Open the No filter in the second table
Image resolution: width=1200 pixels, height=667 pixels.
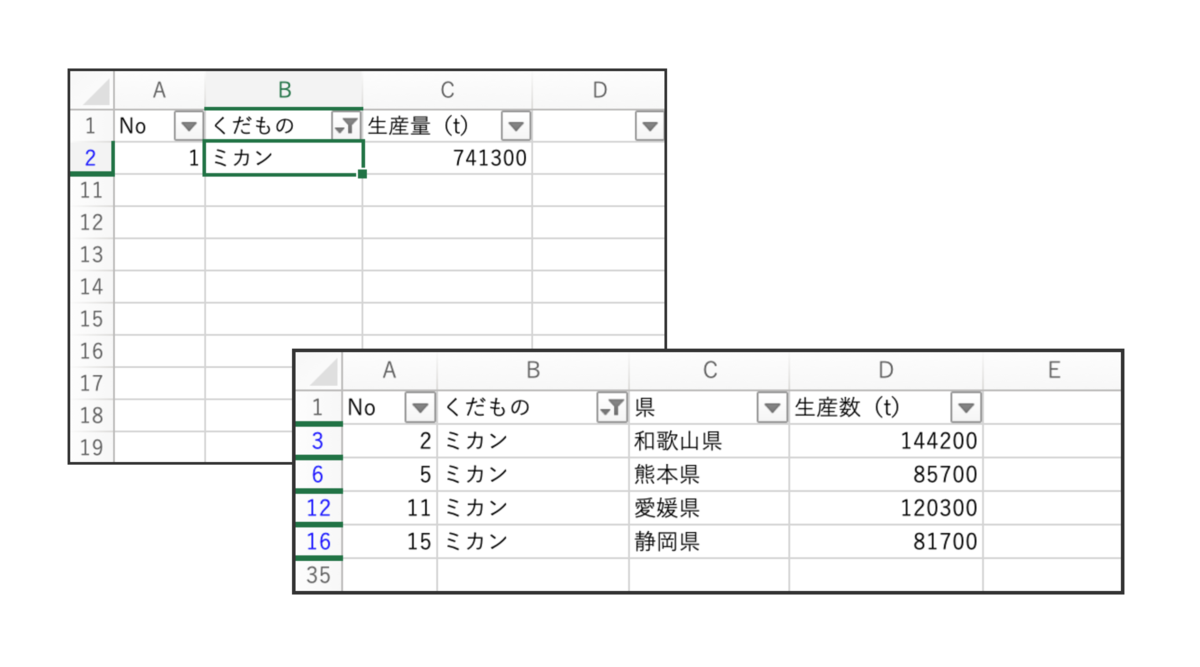coord(419,407)
